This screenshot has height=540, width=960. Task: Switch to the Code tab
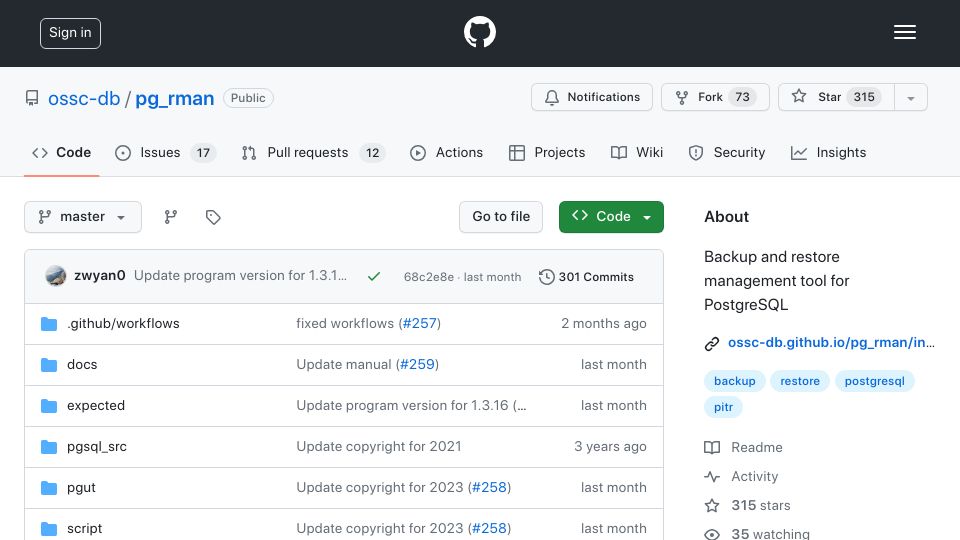(61, 152)
